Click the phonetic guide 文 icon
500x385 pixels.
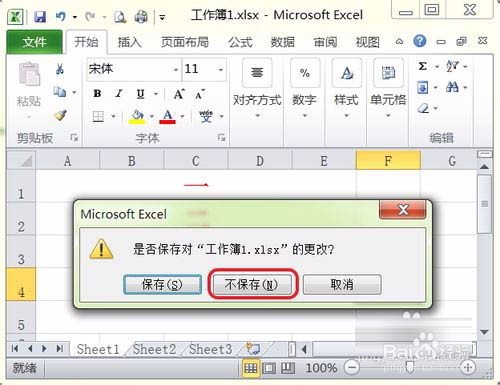pyautogui.click(x=206, y=116)
